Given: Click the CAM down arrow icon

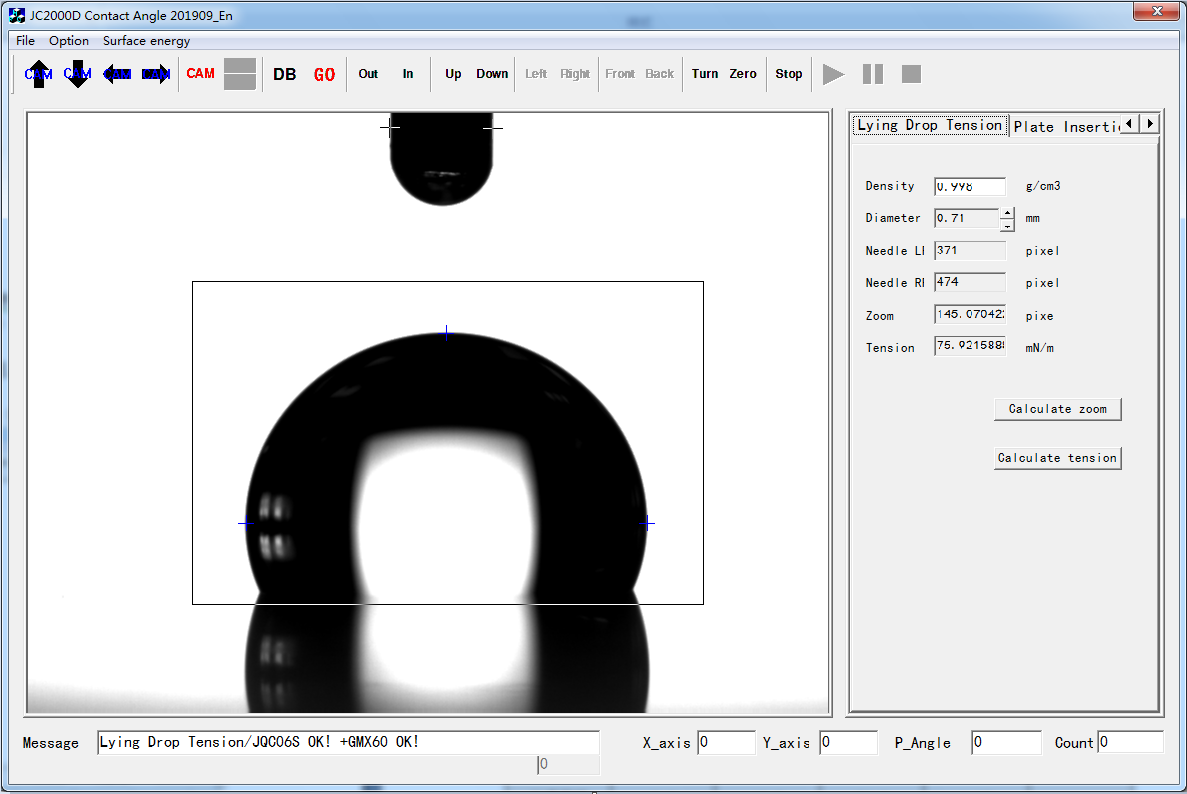Looking at the screenshot, I should [x=77, y=74].
